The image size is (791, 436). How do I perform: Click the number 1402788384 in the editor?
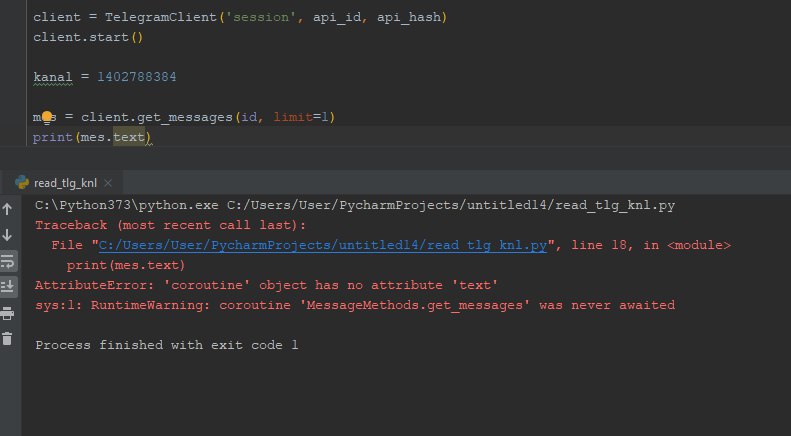point(137,77)
